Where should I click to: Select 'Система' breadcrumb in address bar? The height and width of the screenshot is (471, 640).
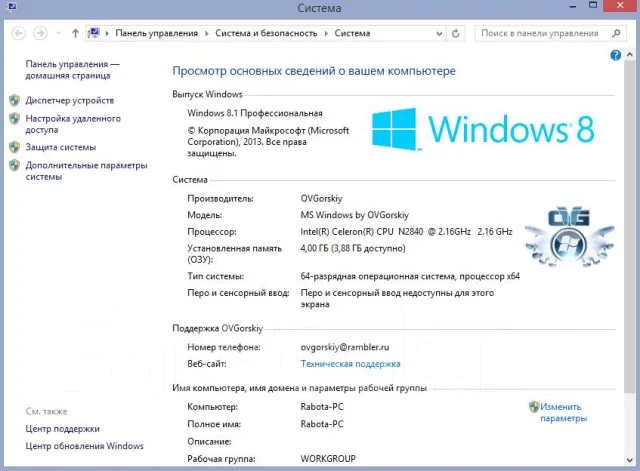pos(352,33)
